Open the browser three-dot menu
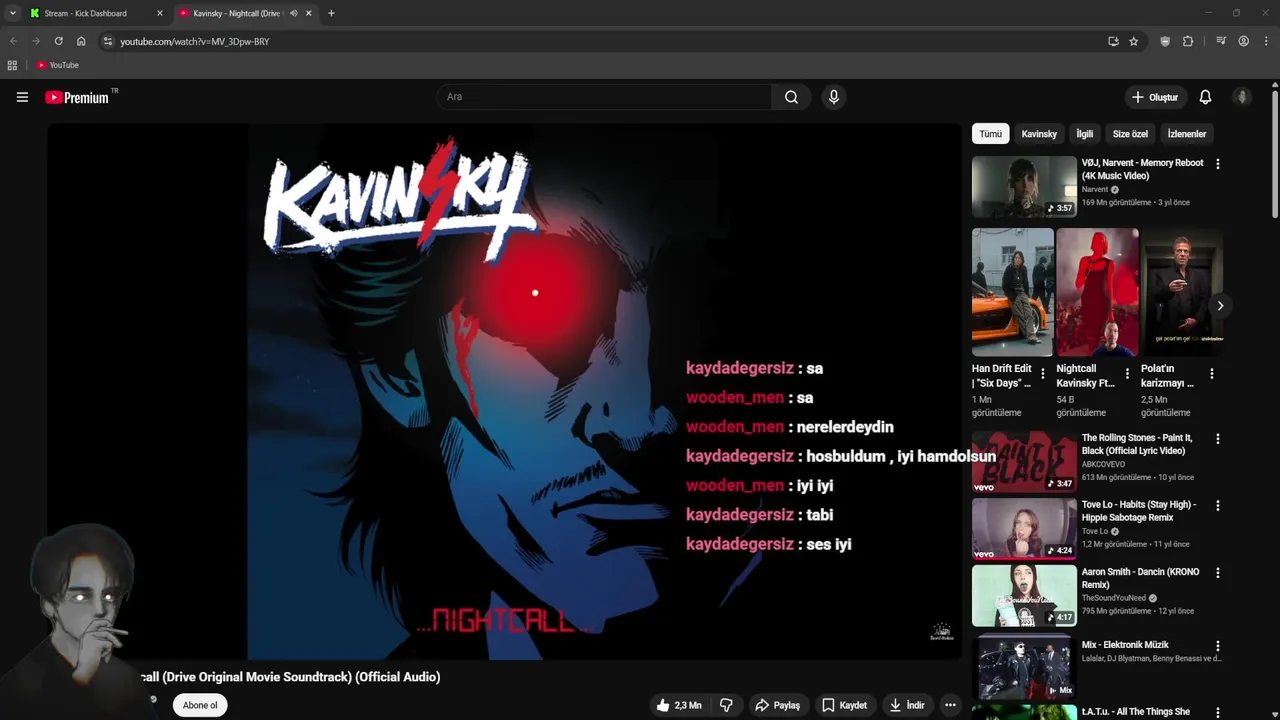 coord(1266,41)
